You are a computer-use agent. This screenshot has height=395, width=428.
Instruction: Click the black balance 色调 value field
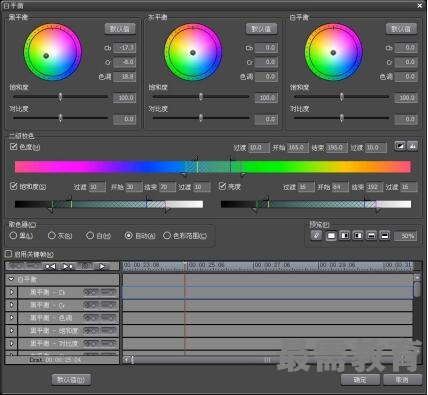click(x=125, y=77)
